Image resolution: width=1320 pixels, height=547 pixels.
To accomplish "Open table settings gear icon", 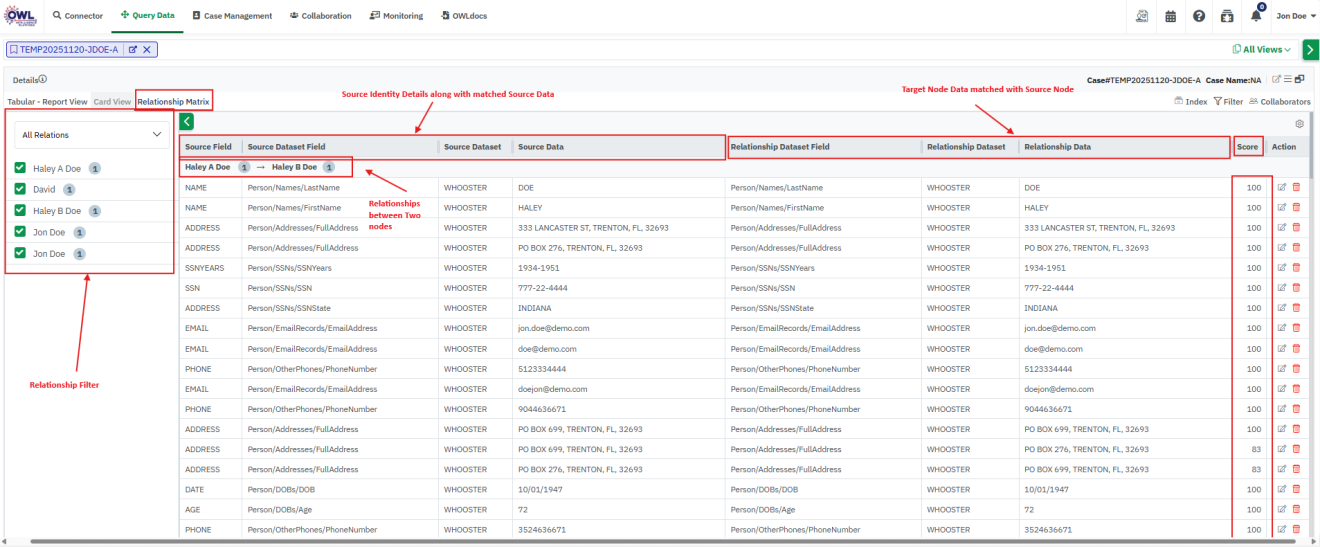I will (x=1299, y=124).
